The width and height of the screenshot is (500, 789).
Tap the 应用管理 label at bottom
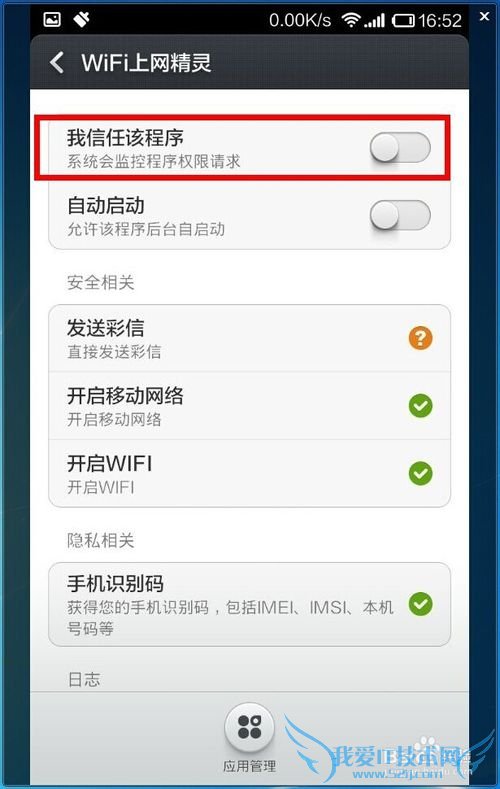[249, 766]
